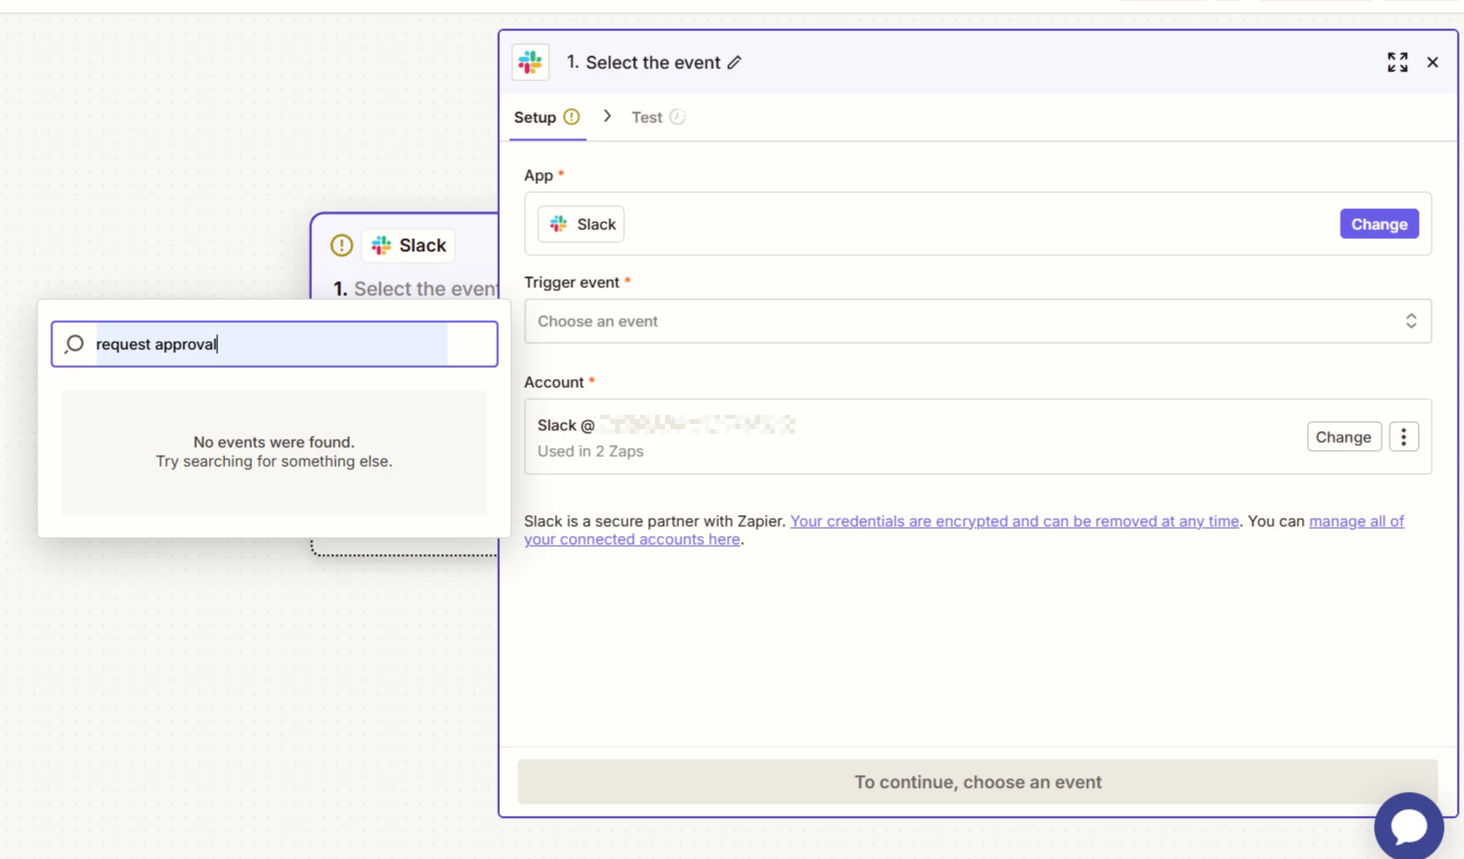The width and height of the screenshot is (1464, 859).
Task: Open the account options three-dot menu
Action: tap(1403, 437)
